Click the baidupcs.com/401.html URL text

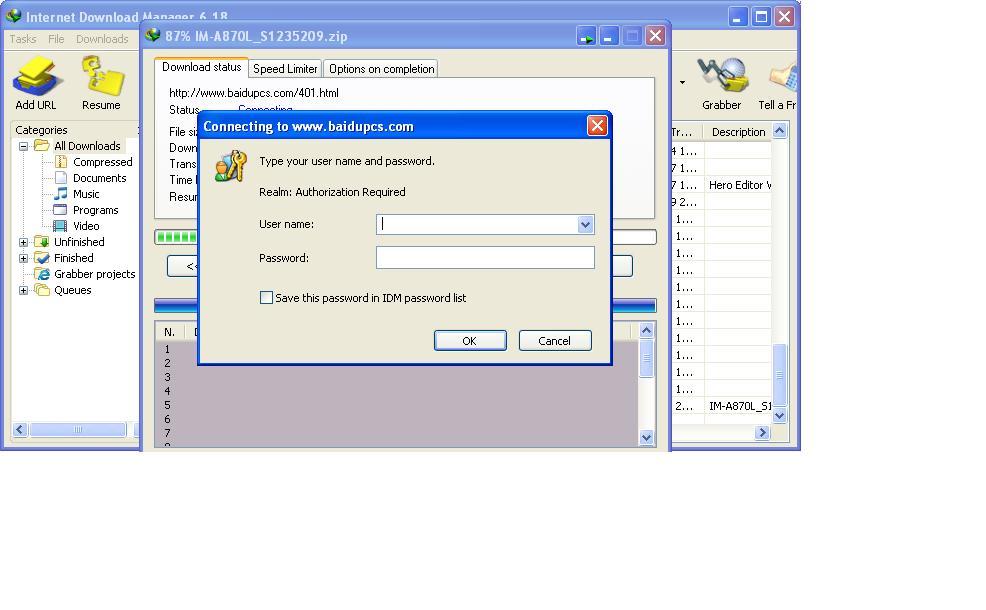[253, 92]
